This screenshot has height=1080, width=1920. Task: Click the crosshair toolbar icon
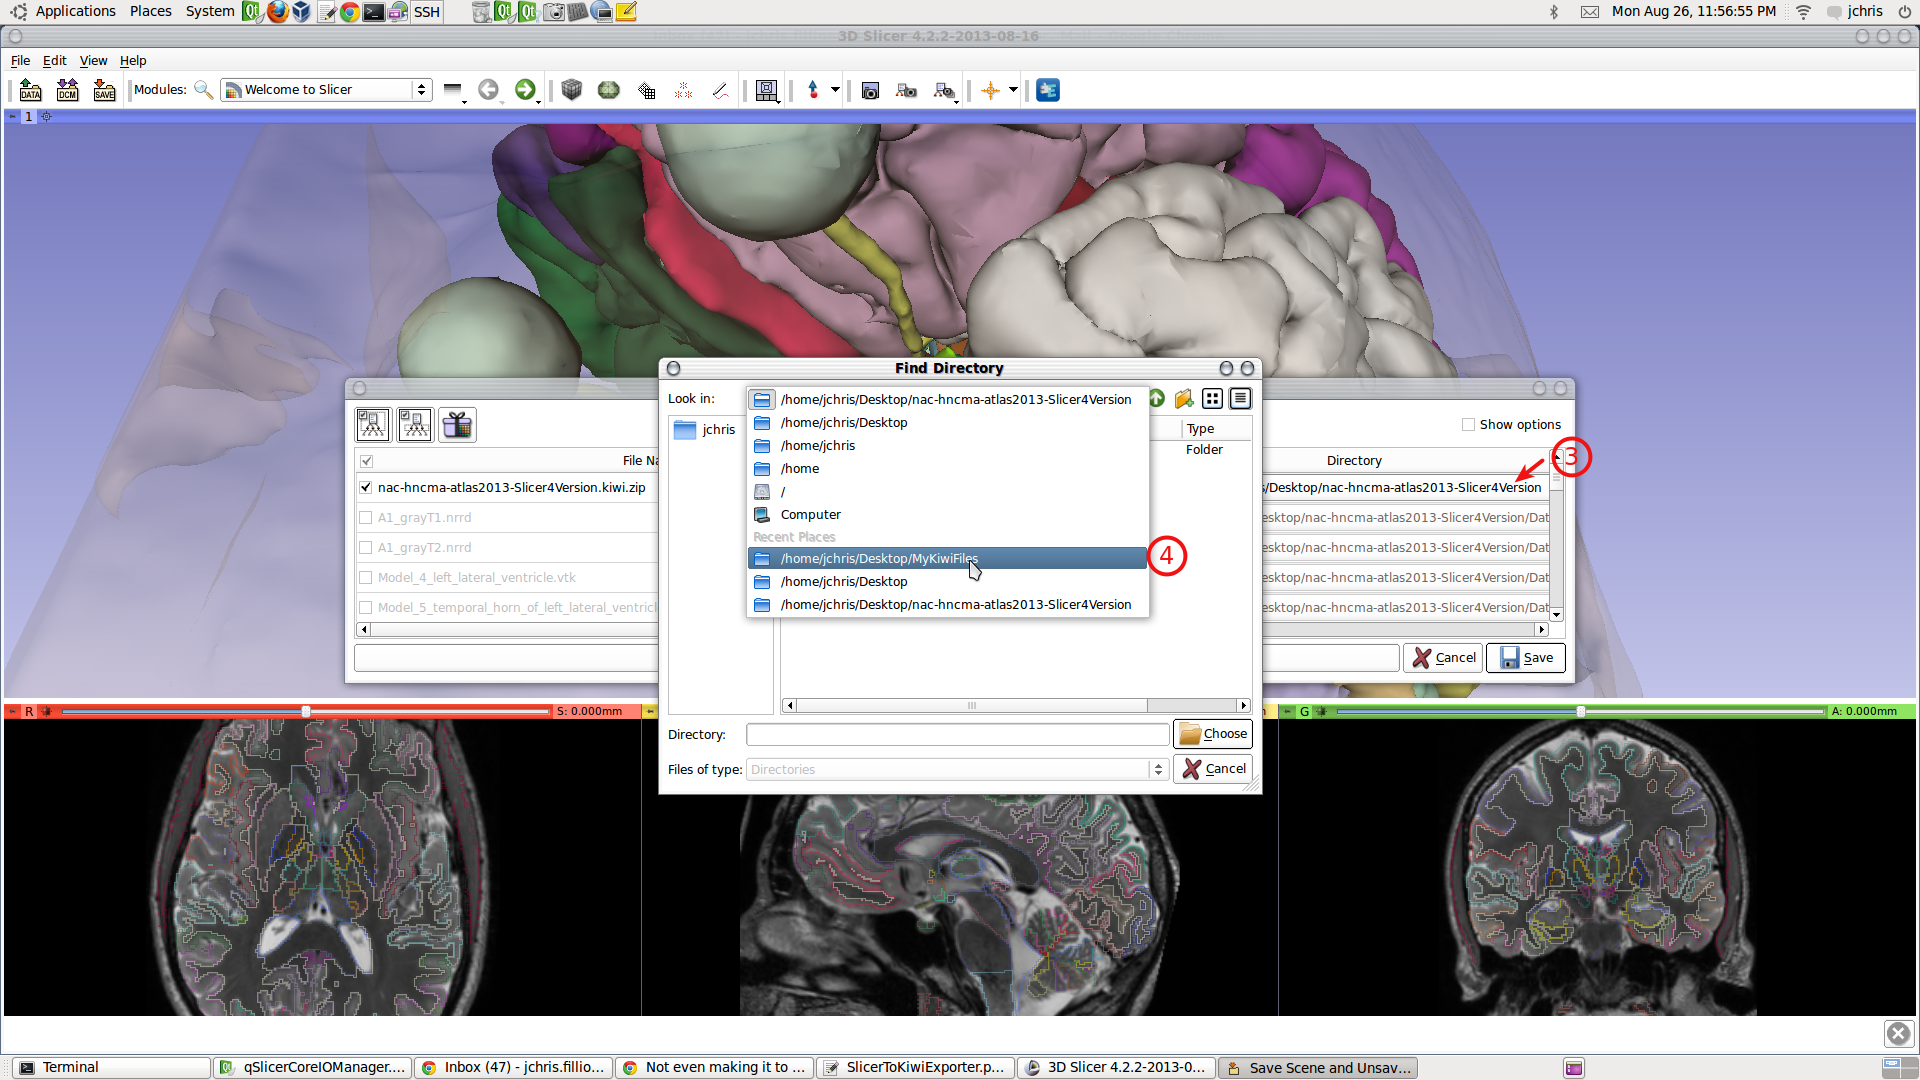(990, 90)
